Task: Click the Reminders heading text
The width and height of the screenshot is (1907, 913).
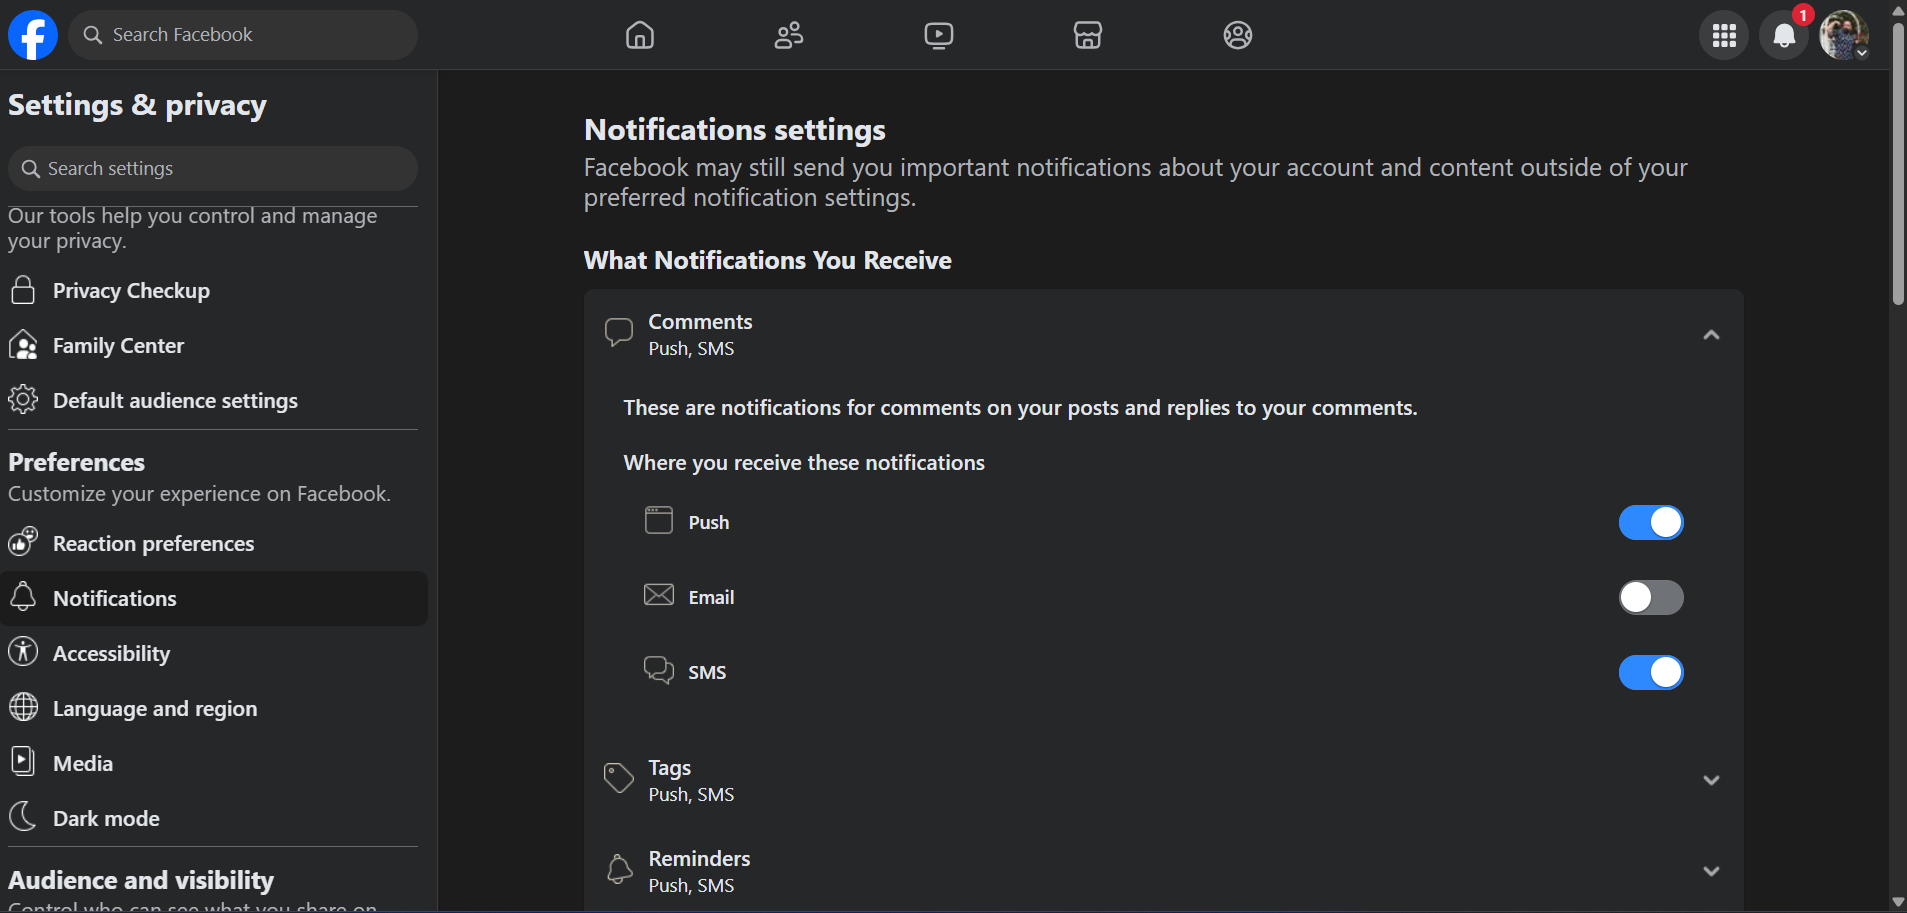Action: [699, 859]
